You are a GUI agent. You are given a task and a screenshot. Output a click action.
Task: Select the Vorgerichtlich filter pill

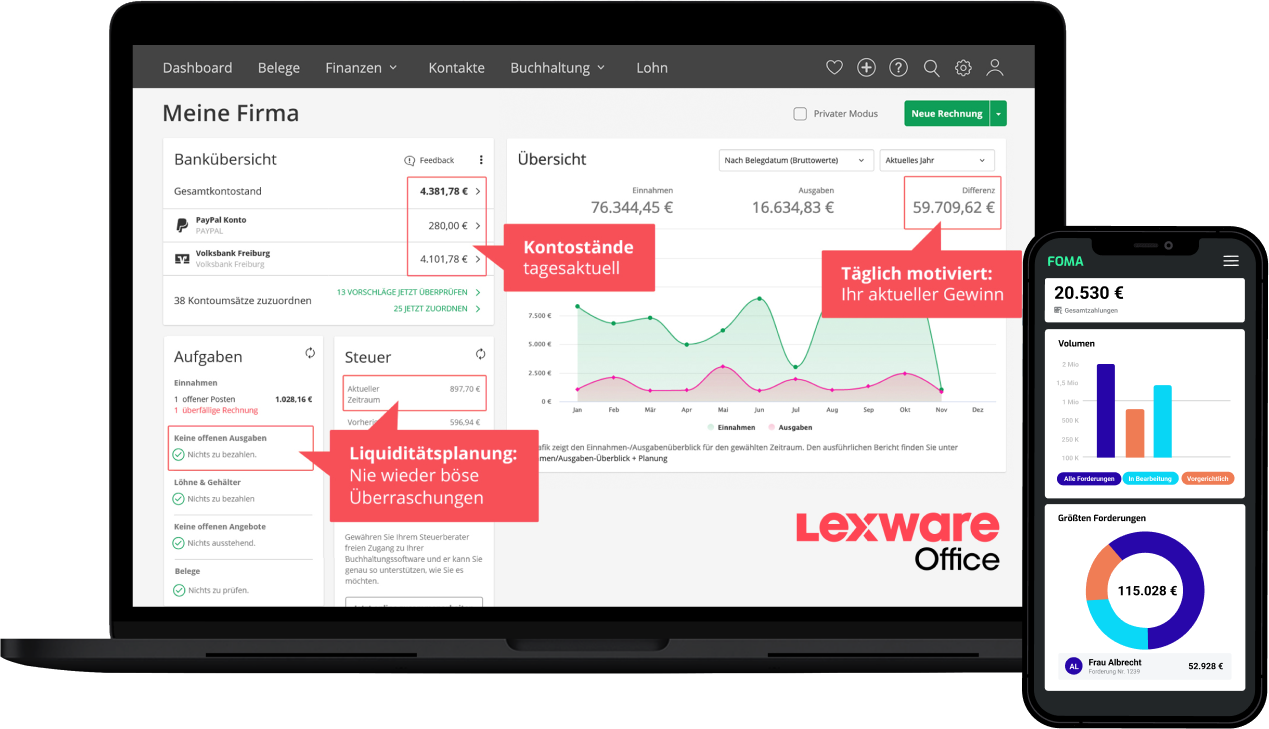[1208, 479]
